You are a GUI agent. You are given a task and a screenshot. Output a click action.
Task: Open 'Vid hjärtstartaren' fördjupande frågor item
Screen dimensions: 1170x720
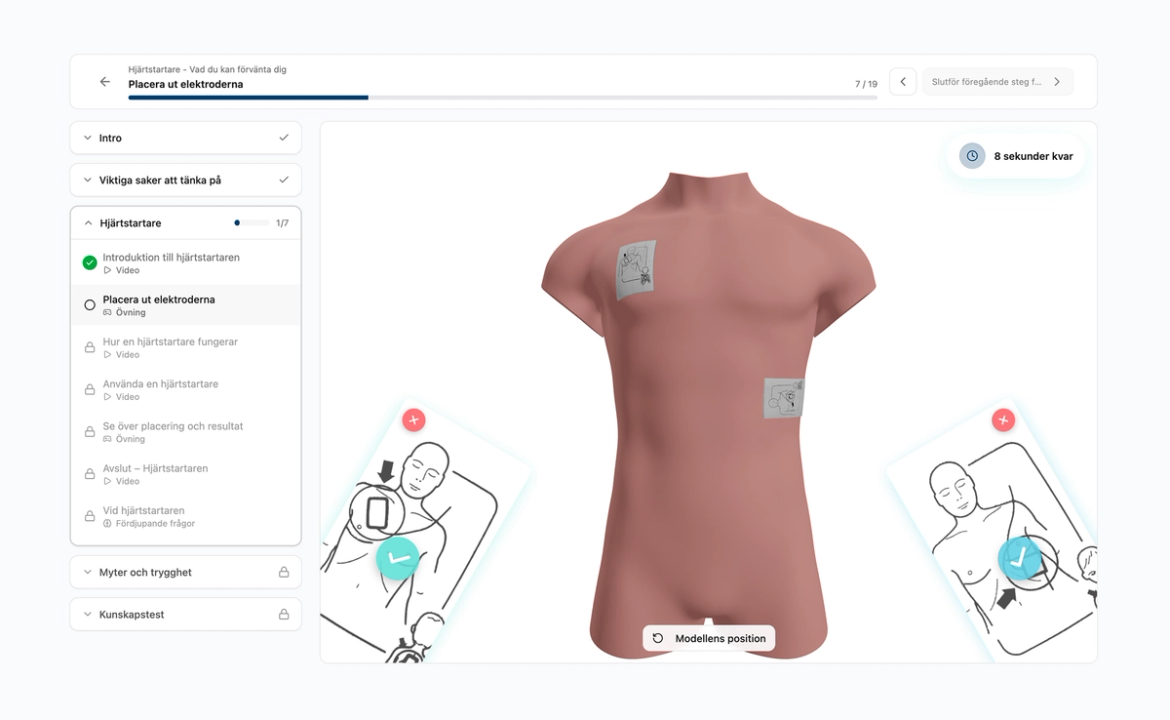pyautogui.click(x=186, y=516)
